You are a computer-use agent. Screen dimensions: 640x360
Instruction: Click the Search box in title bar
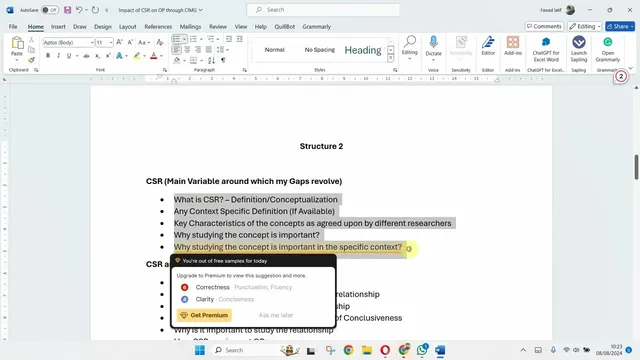[x=323, y=10]
